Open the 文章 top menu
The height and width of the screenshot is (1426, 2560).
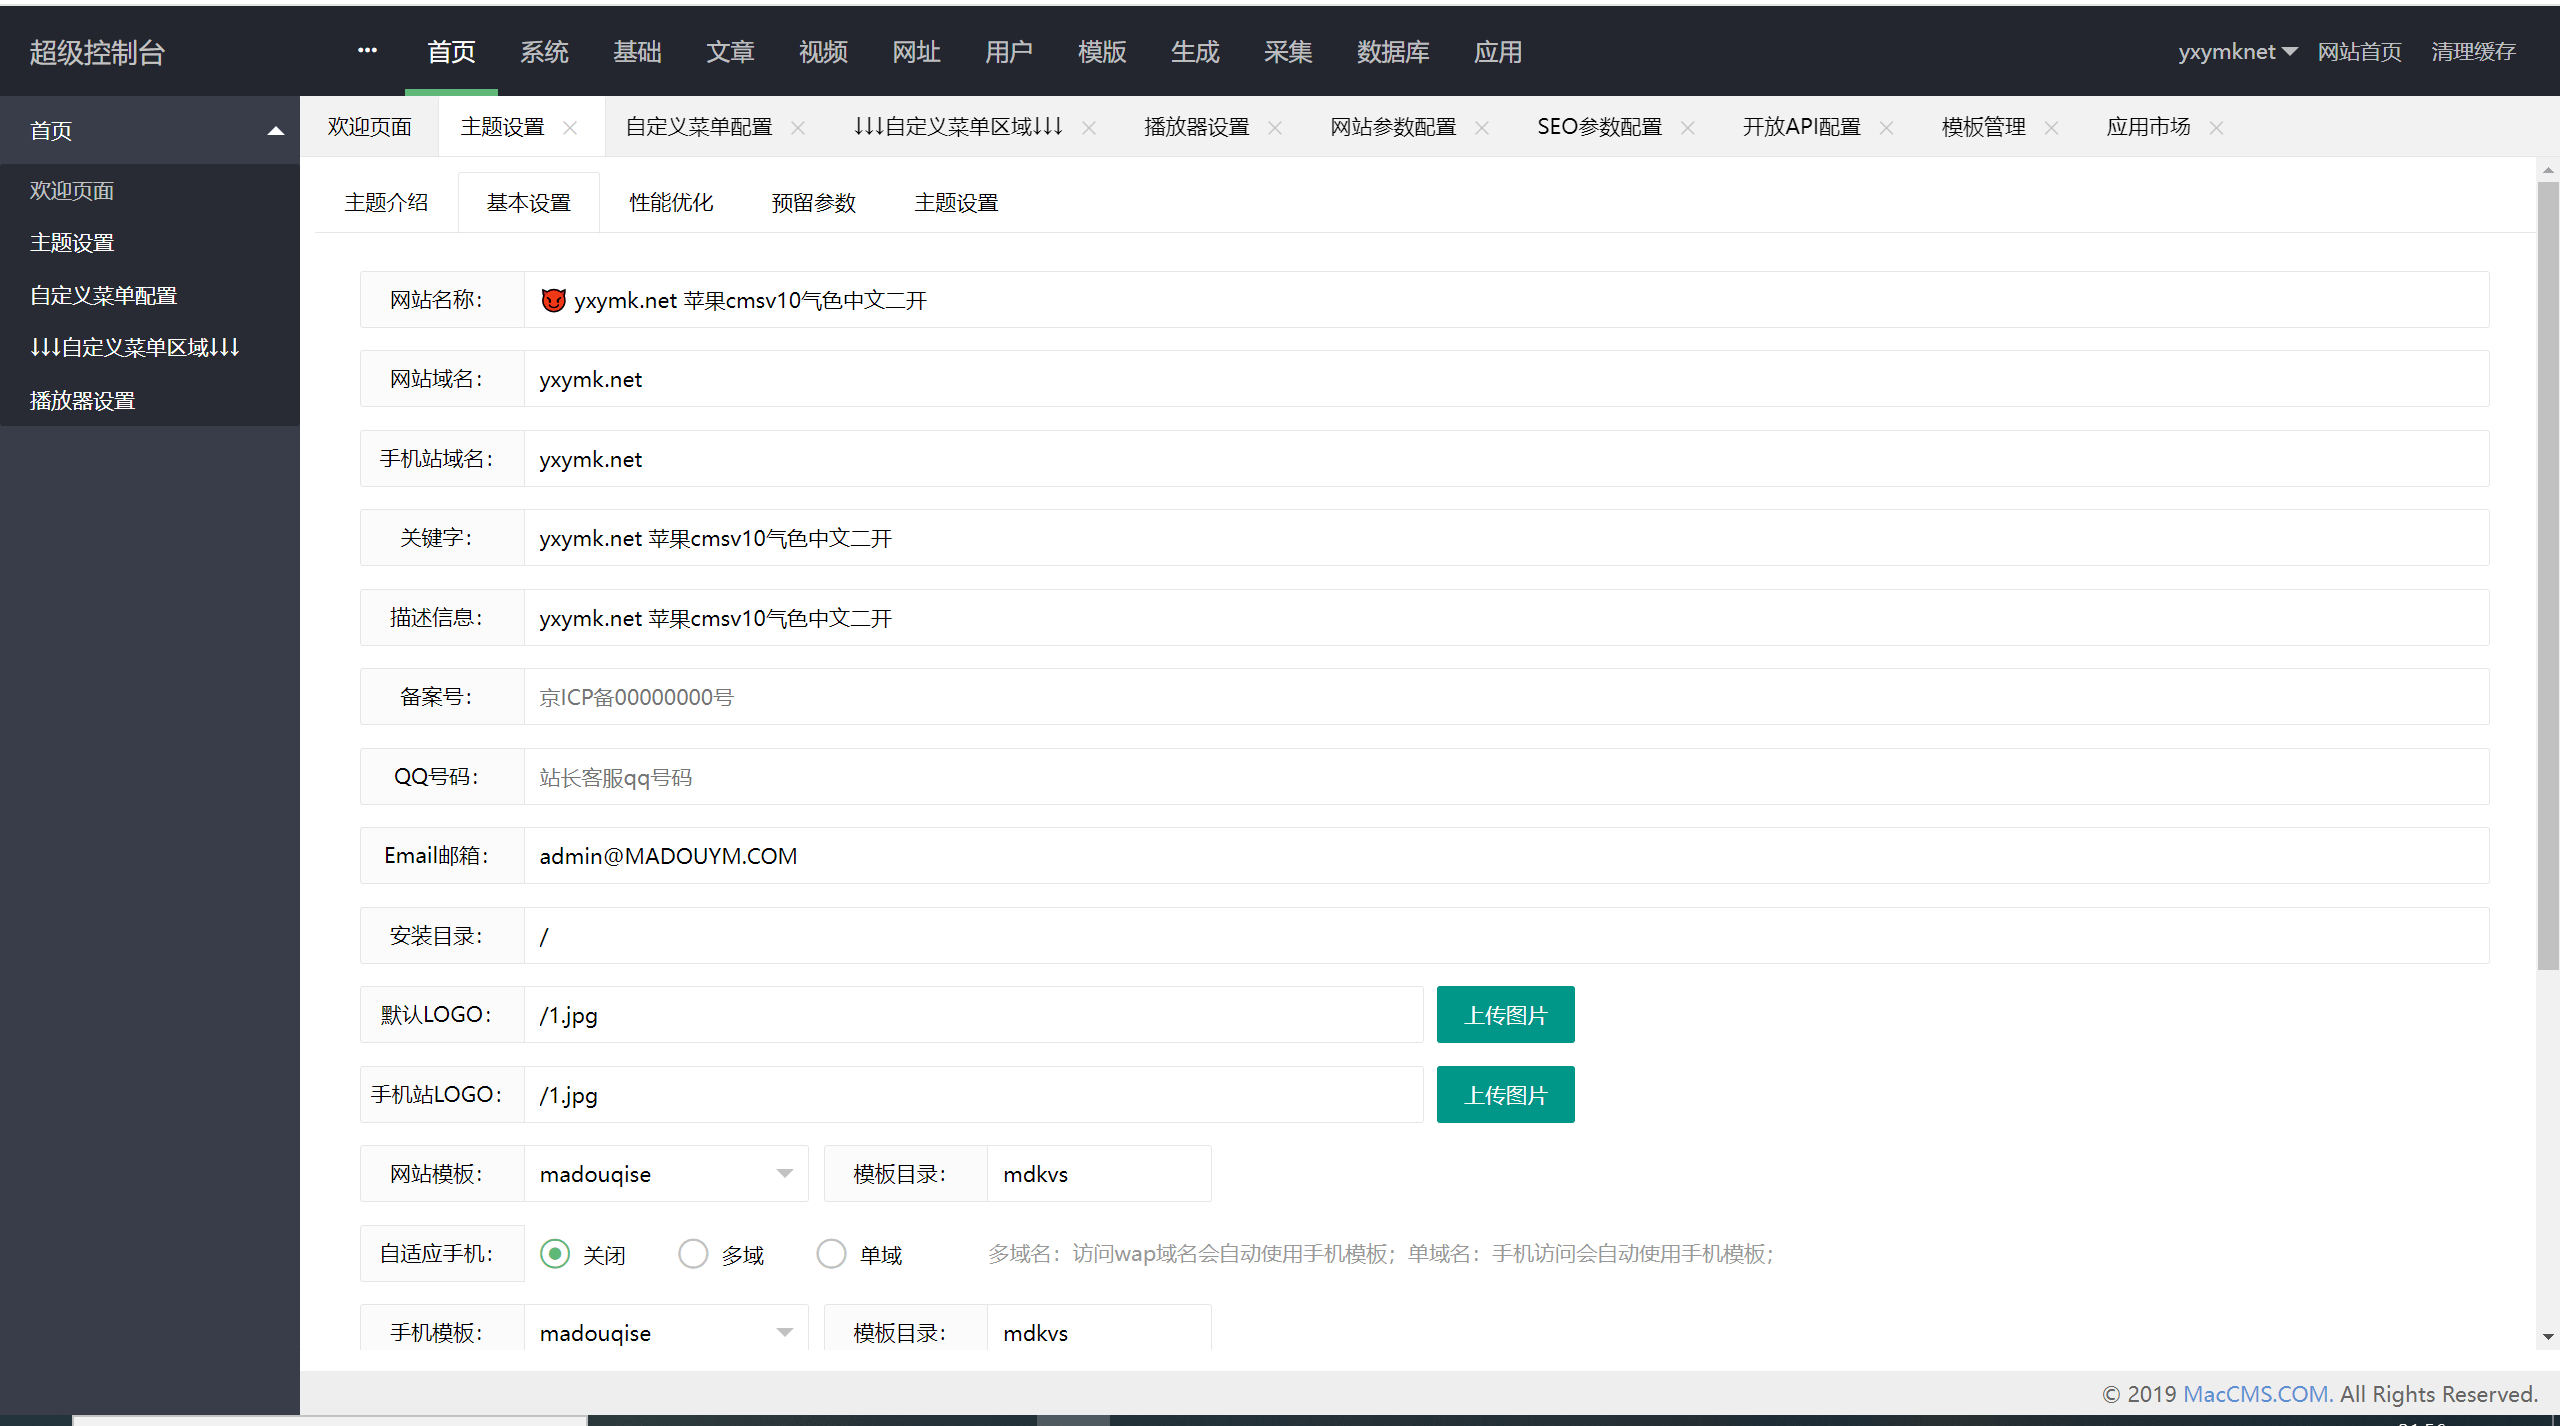pos(730,52)
